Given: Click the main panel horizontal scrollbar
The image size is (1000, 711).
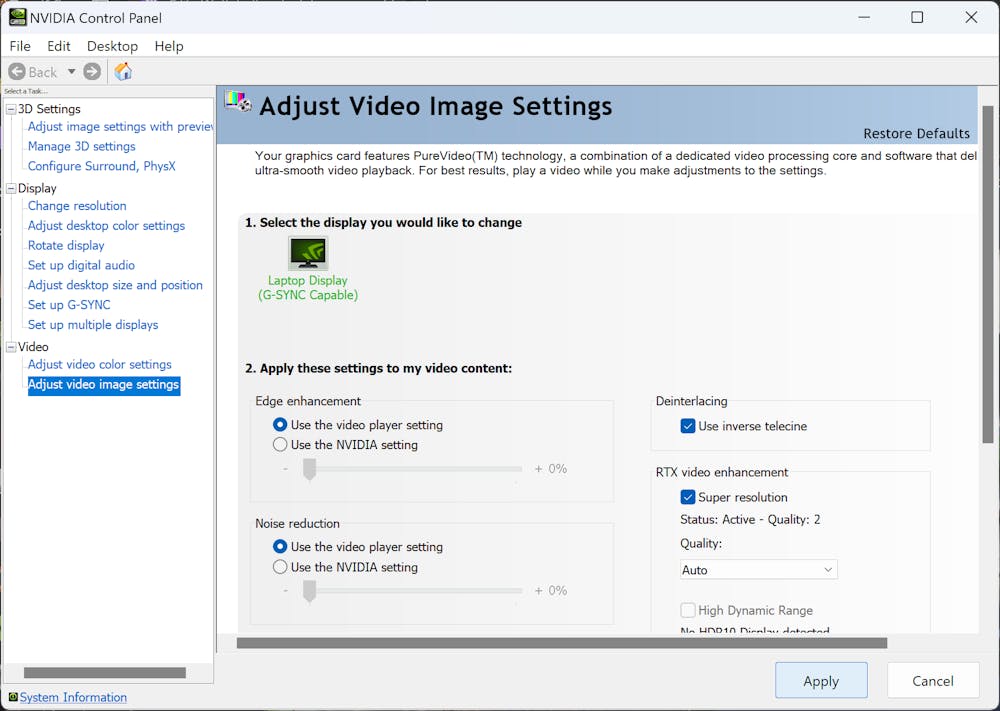Looking at the screenshot, I should click(x=561, y=643).
